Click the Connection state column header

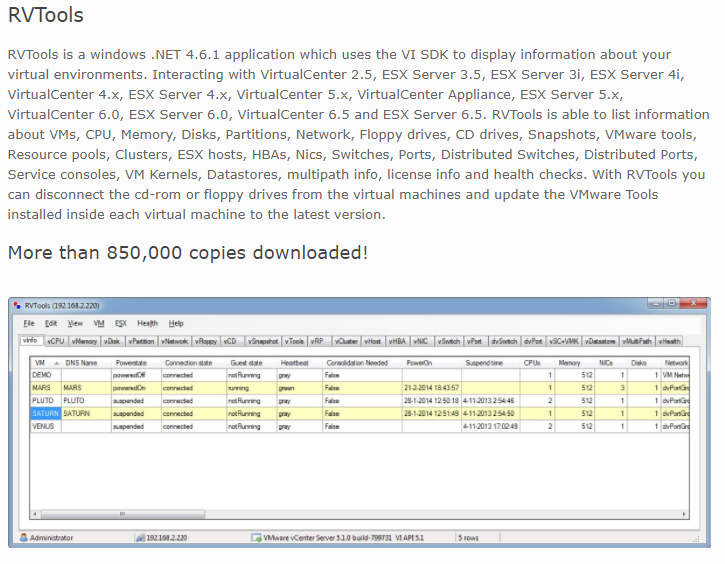[194, 363]
